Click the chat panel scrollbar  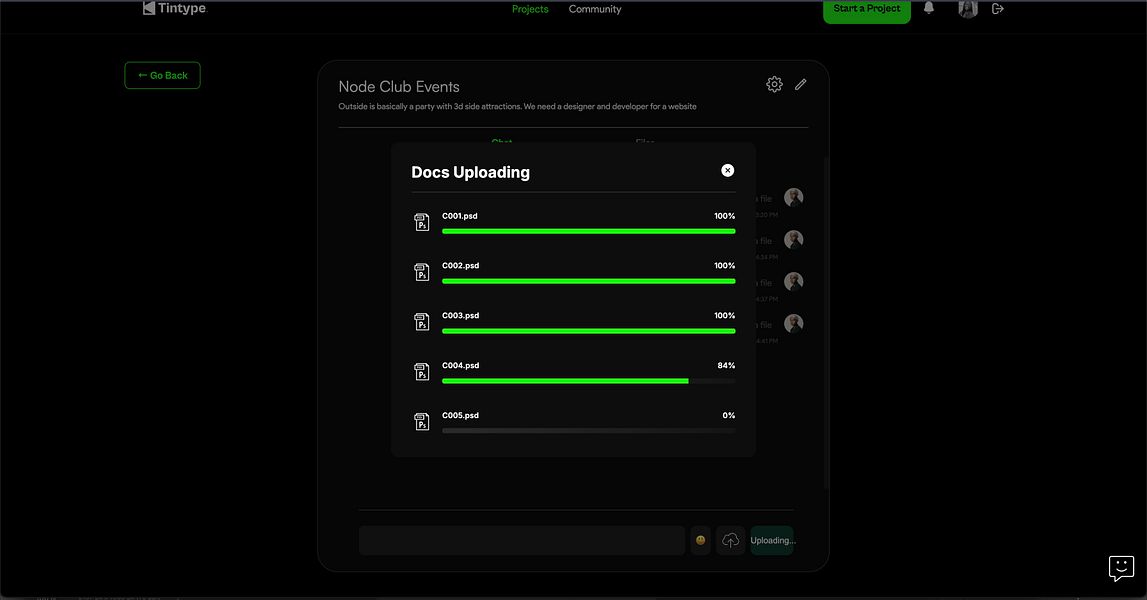point(827,322)
